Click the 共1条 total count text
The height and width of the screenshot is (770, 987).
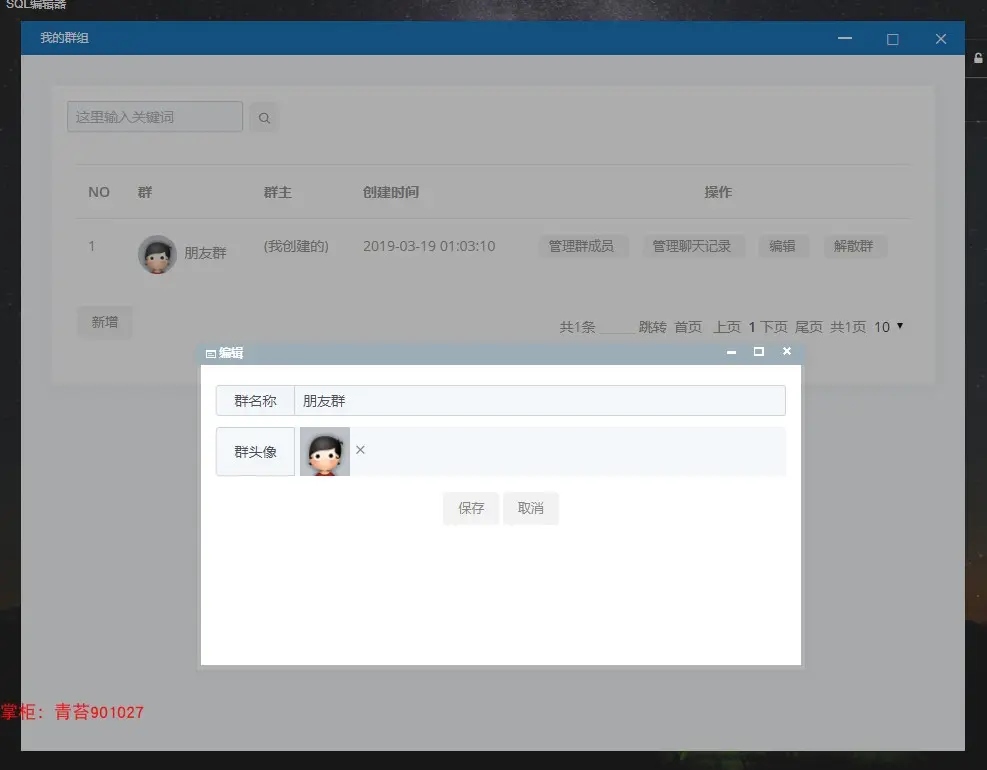coord(577,327)
